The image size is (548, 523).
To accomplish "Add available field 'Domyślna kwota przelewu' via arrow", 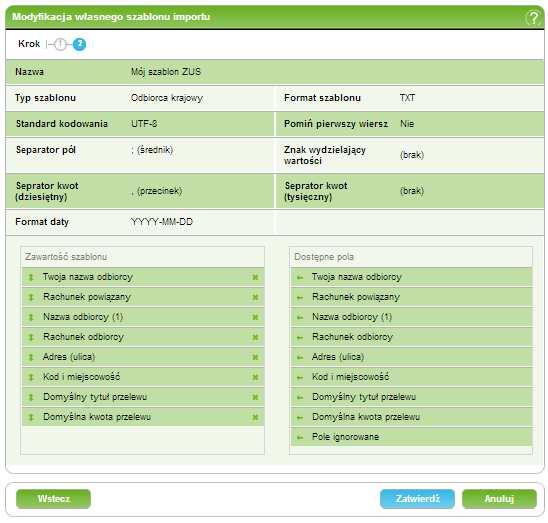I will (x=300, y=417).
